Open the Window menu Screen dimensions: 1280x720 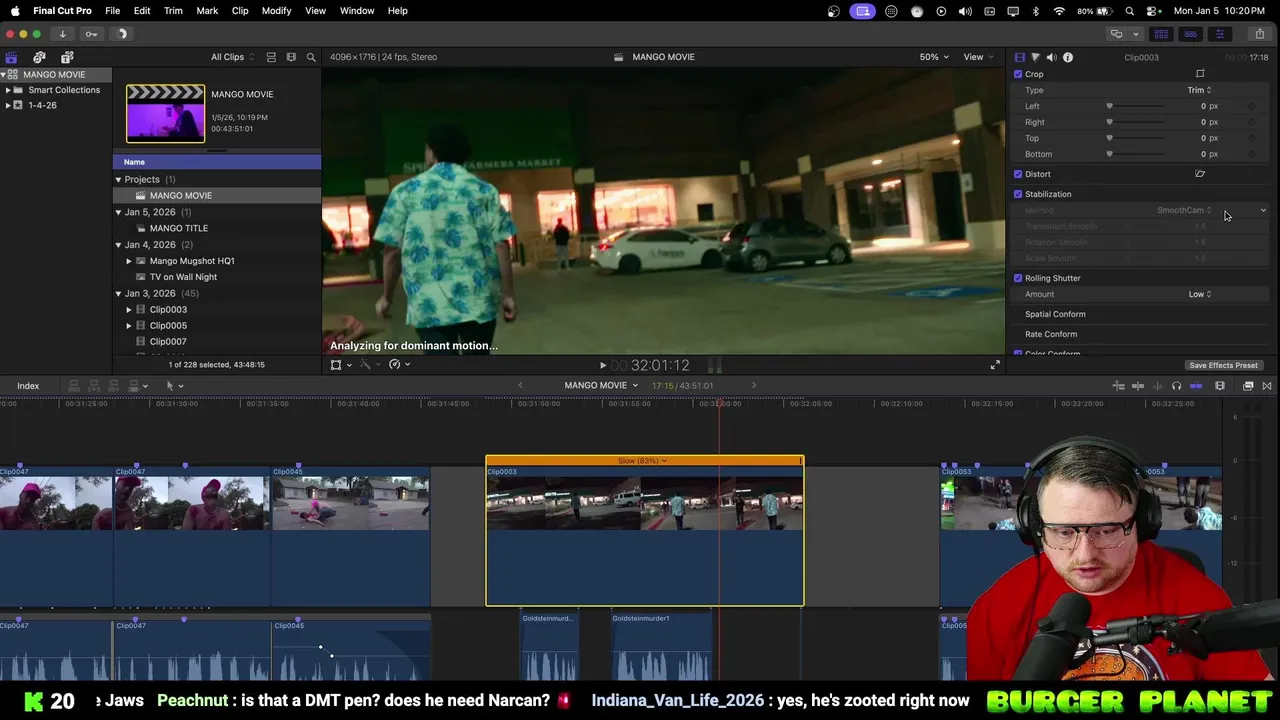[357, 11]
